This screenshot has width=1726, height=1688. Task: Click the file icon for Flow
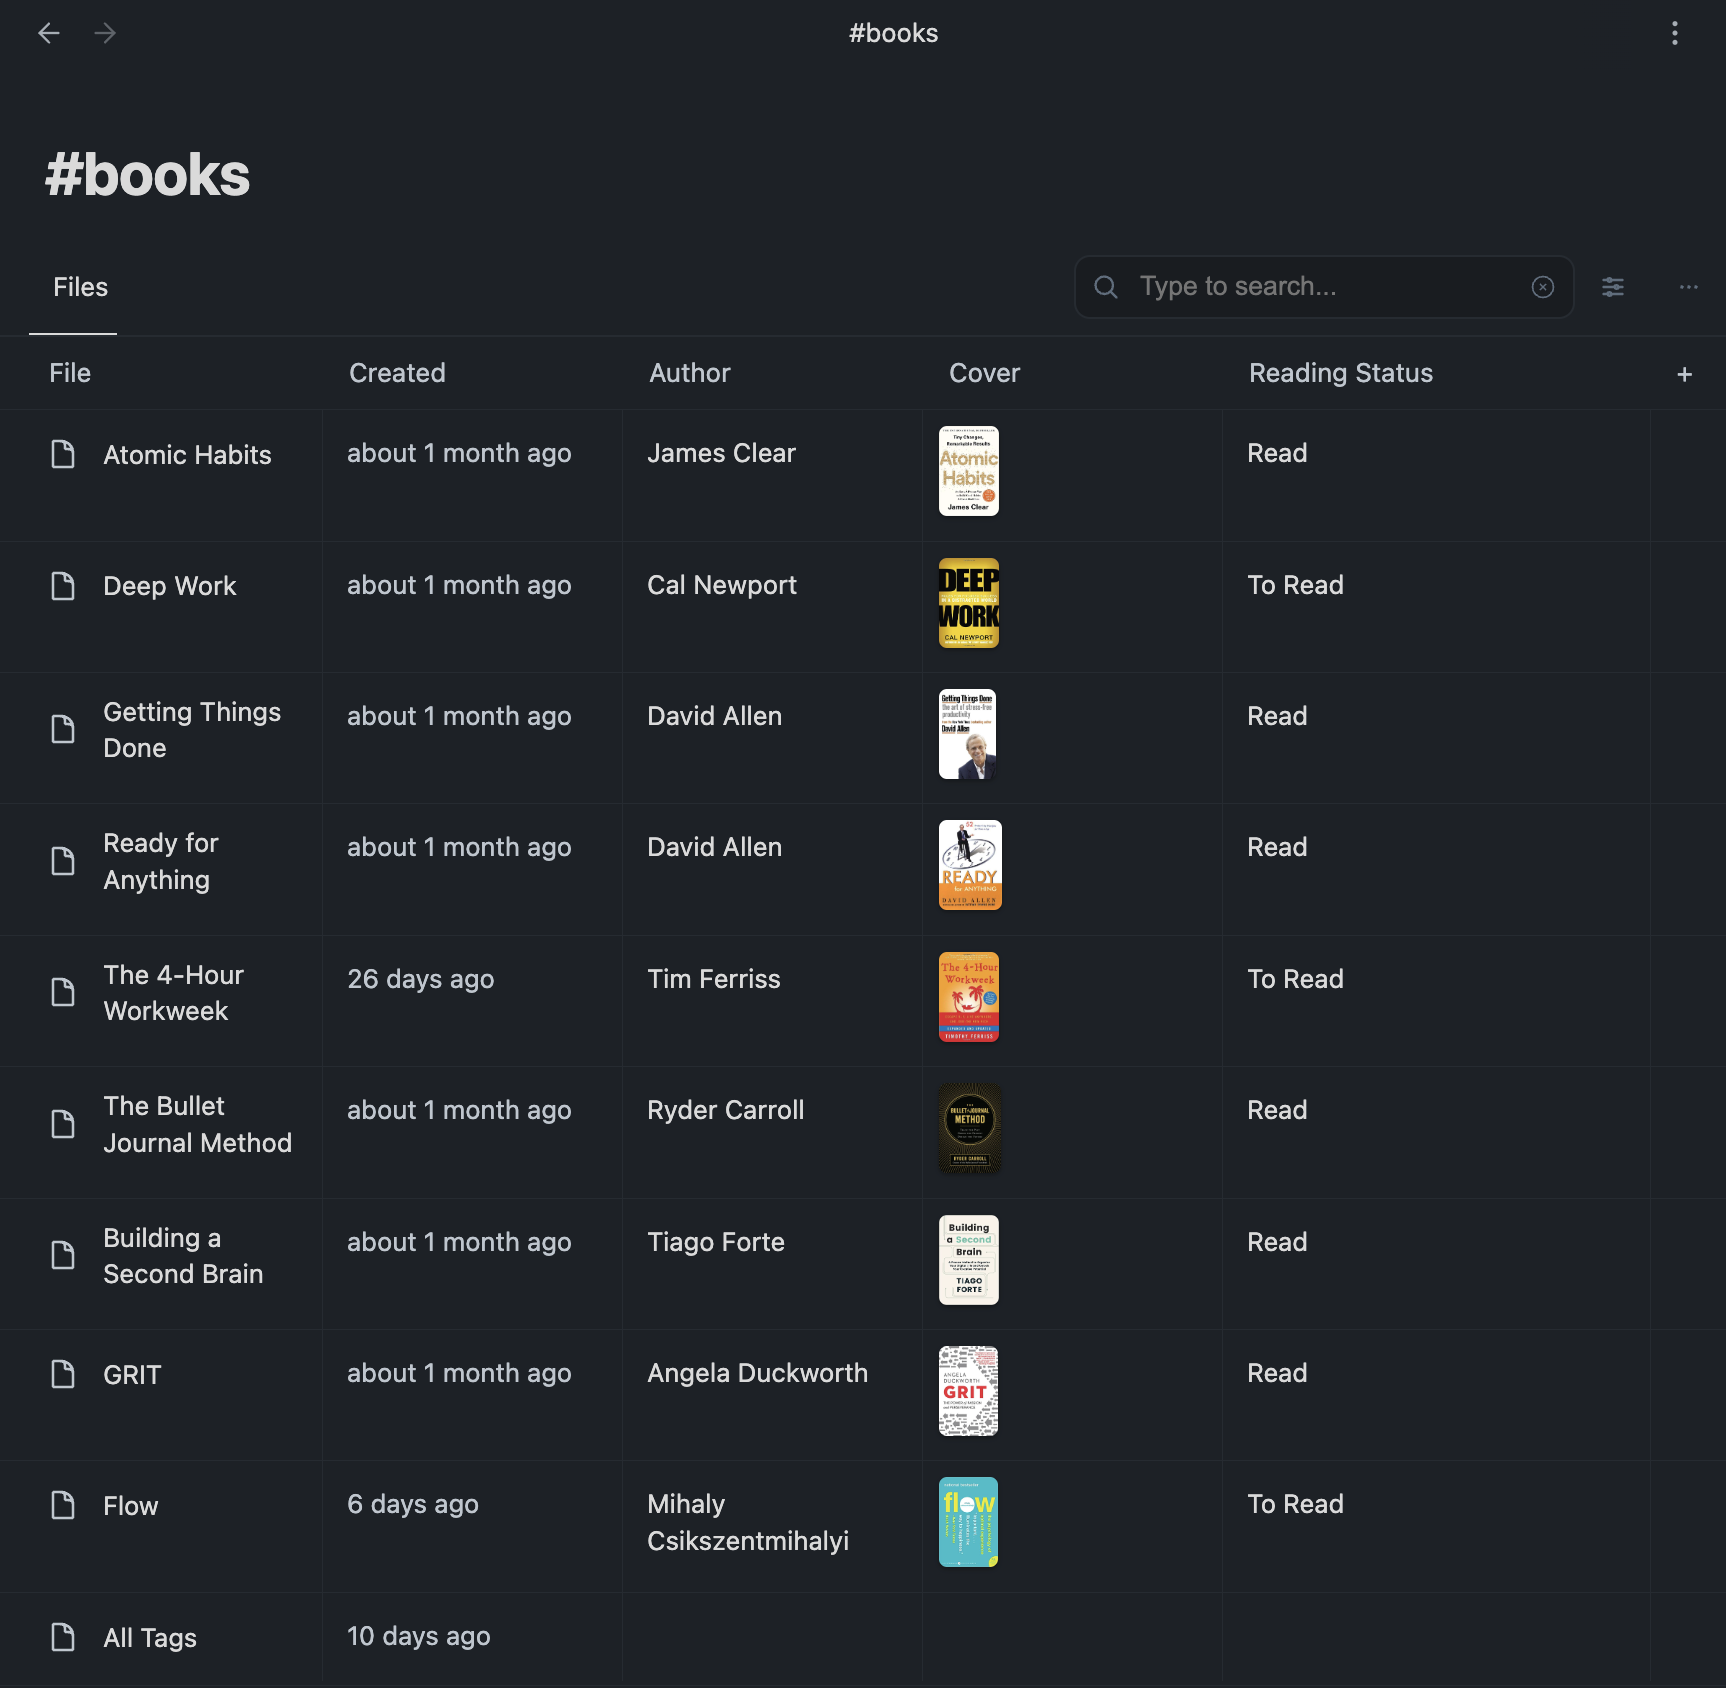point(63,1505)
